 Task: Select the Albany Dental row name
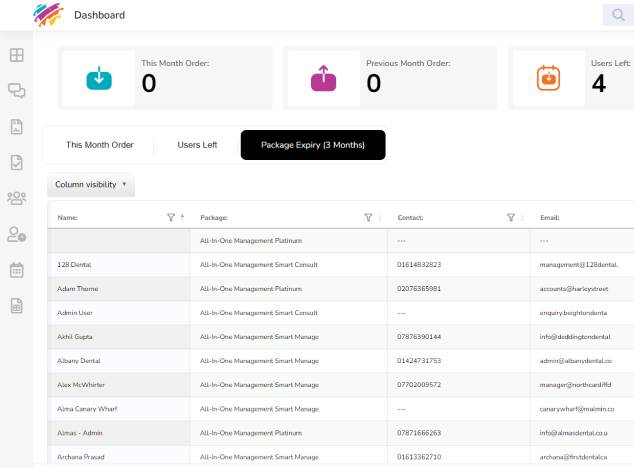[x=79, y=360]
